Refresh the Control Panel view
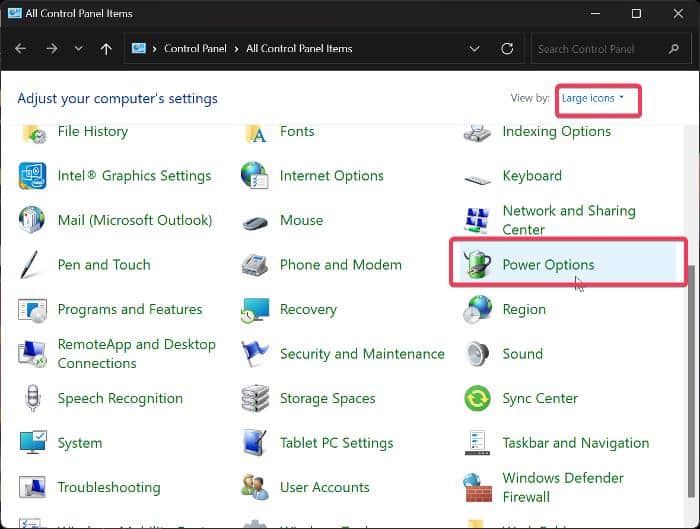 [x=507, y=48]
